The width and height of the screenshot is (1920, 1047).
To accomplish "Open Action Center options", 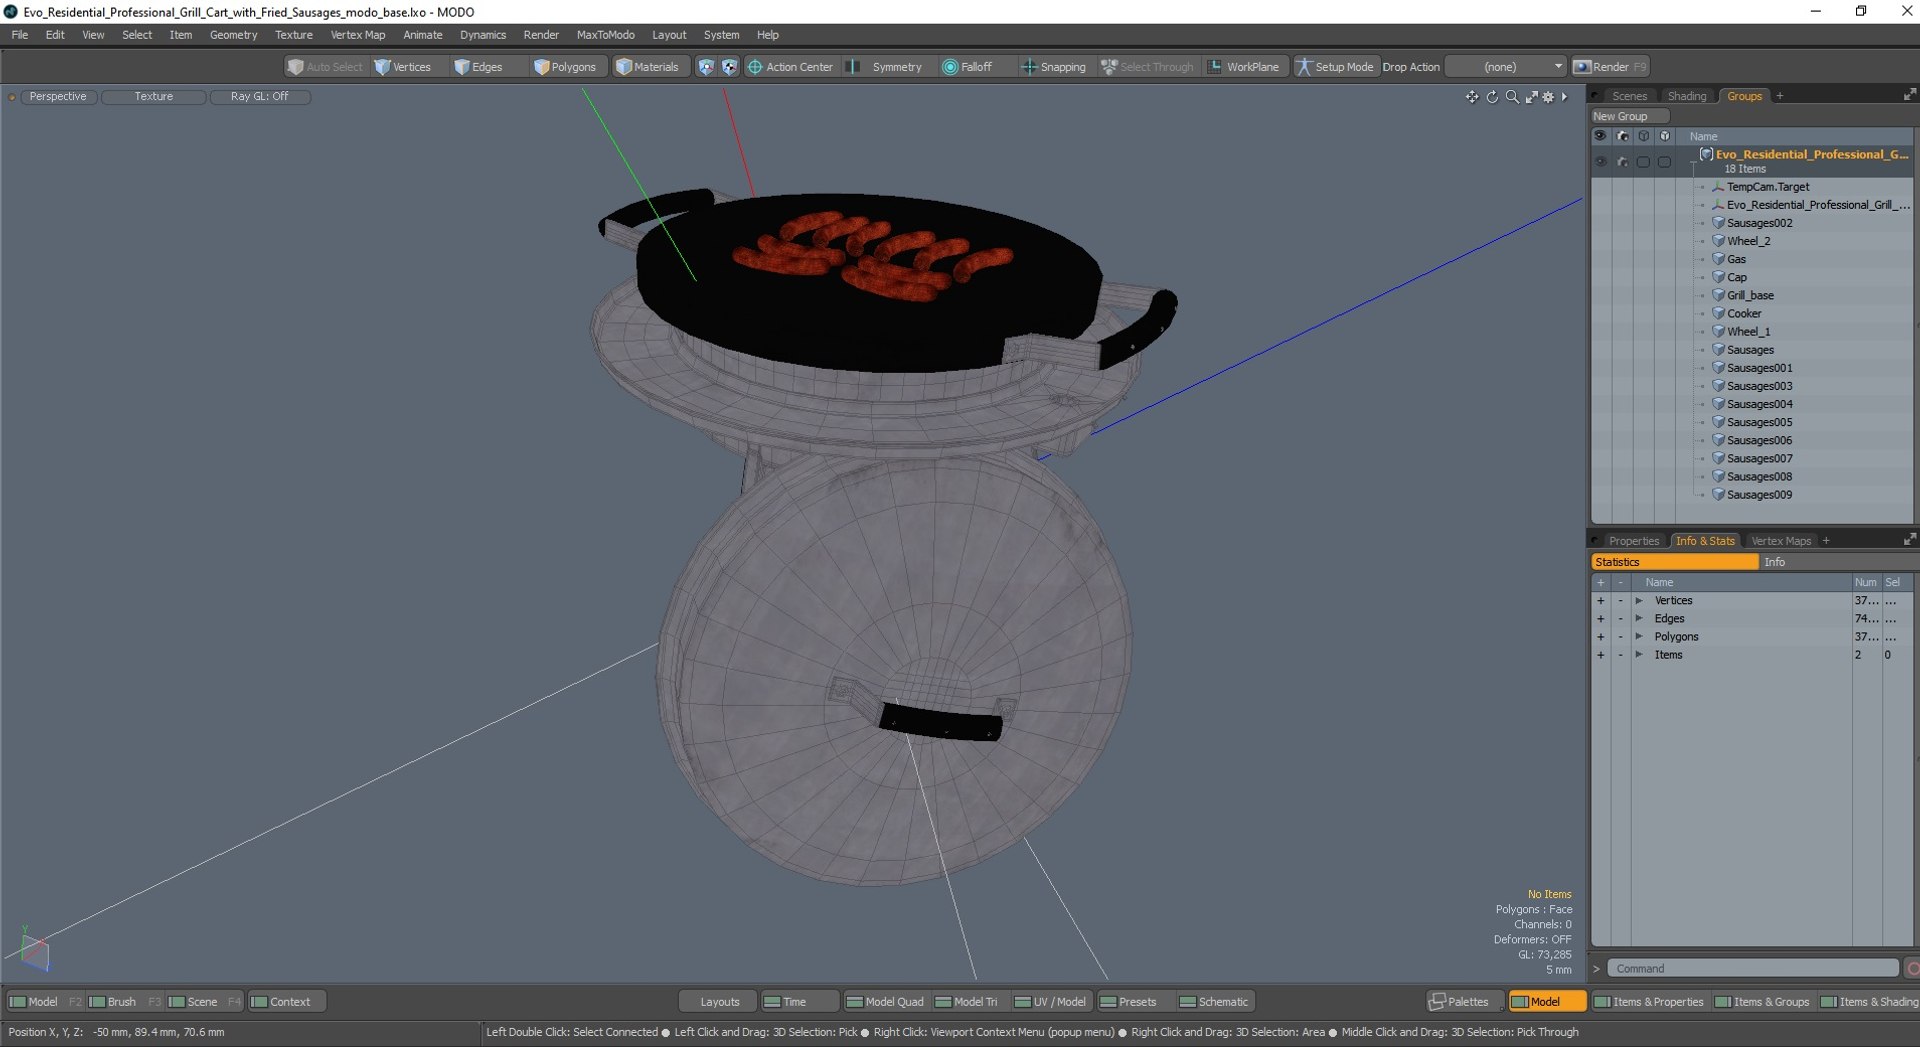I will 790,67.
